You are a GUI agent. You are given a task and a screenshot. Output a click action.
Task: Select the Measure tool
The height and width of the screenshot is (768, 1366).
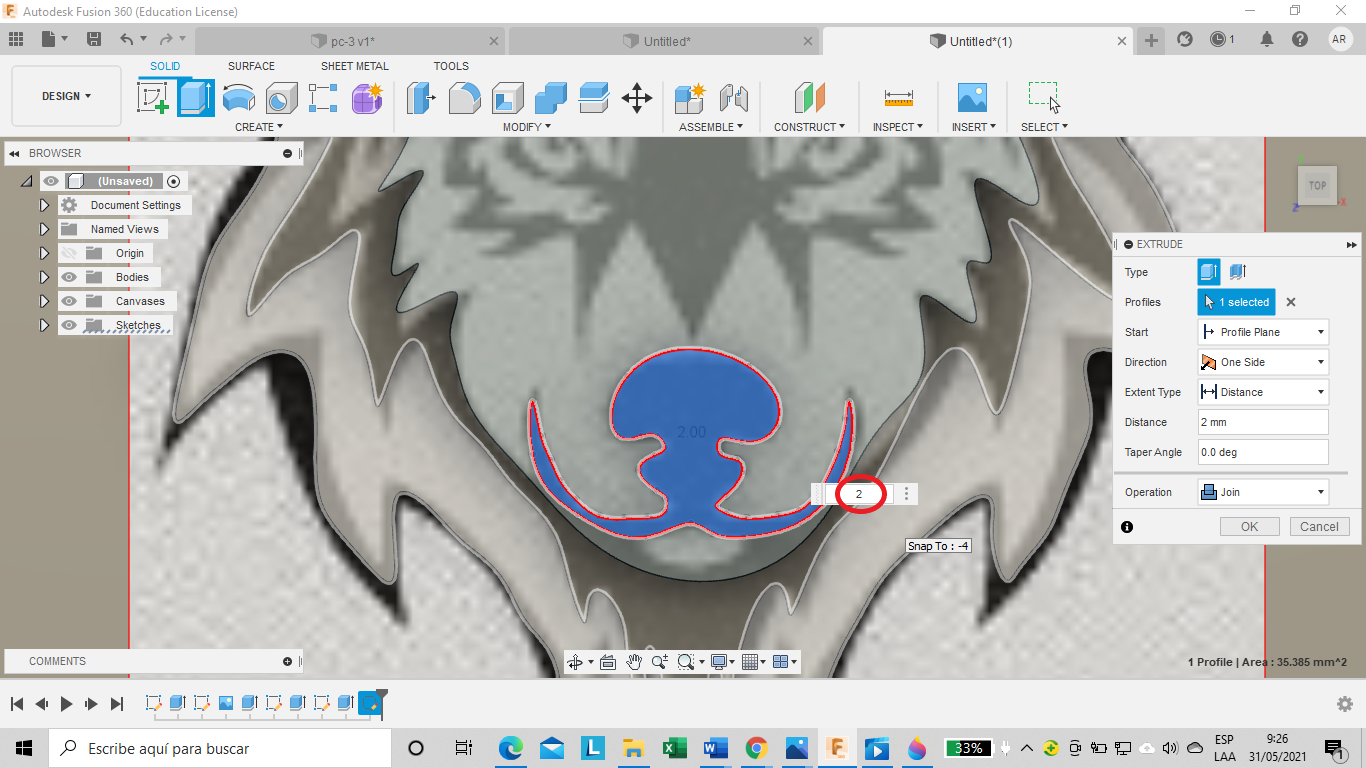click(x=899, y=98)
